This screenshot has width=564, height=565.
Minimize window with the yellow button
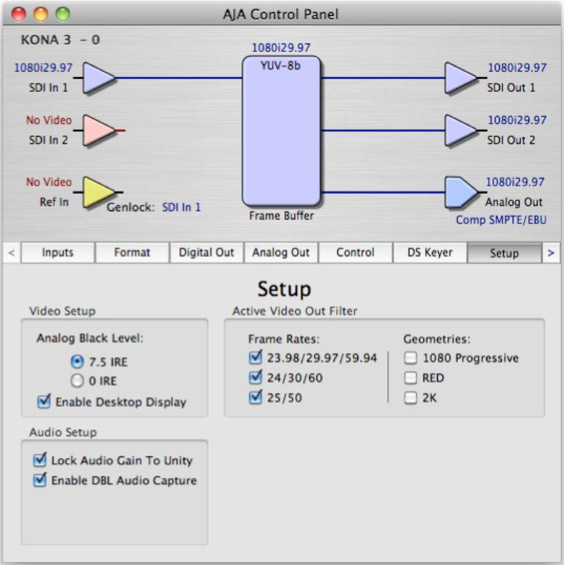(x=41, y=14)
